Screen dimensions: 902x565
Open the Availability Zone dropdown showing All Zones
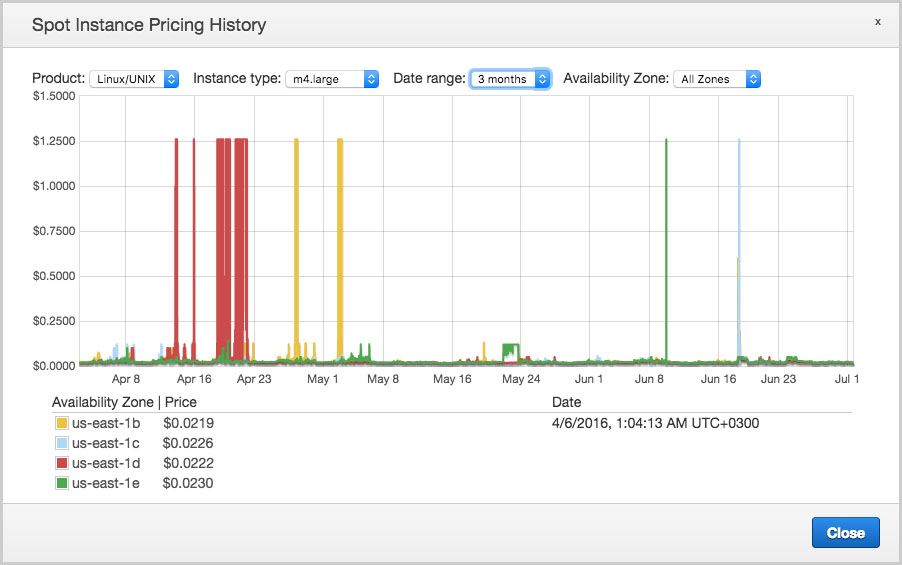[717, 79]
